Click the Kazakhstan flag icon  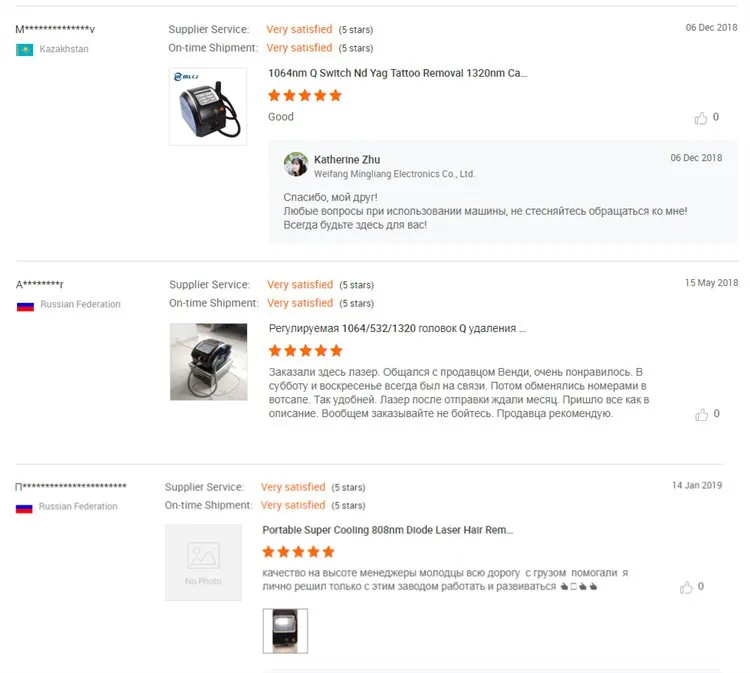(x=25, y=49)
